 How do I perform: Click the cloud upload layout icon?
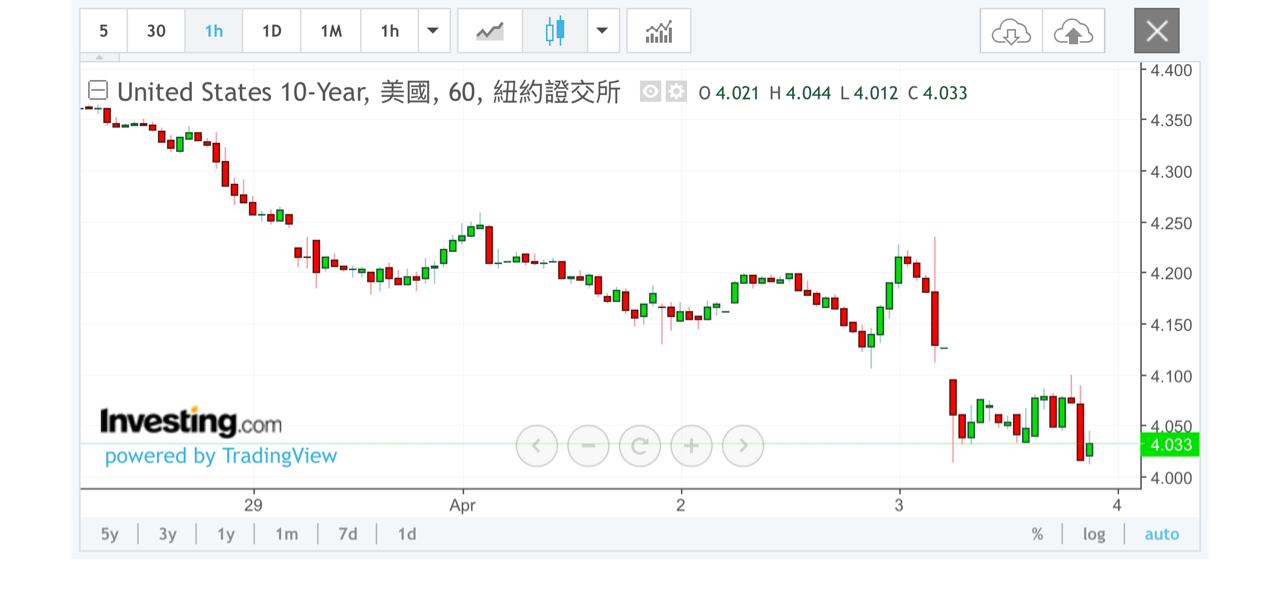[x=1074, y=31]
